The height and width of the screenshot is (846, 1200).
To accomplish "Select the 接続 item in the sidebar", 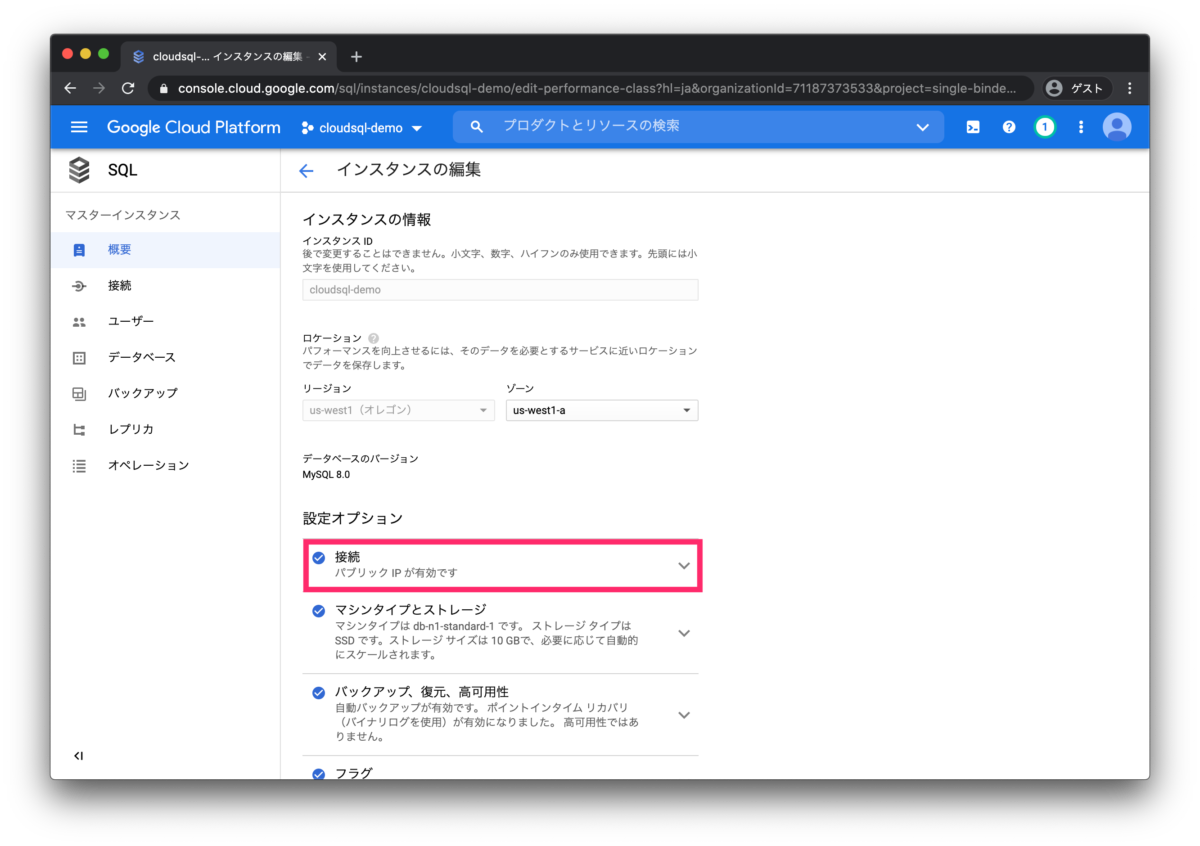I will tap(120, 285).
